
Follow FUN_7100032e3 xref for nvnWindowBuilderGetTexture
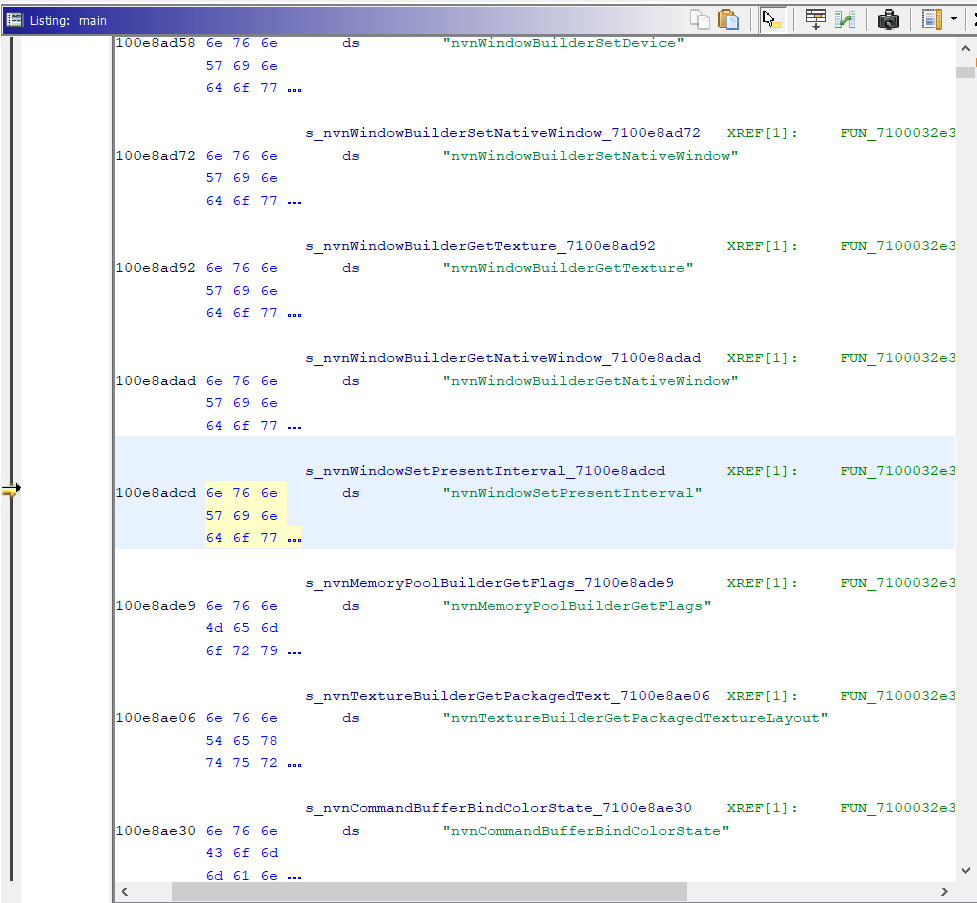(897, 246)
